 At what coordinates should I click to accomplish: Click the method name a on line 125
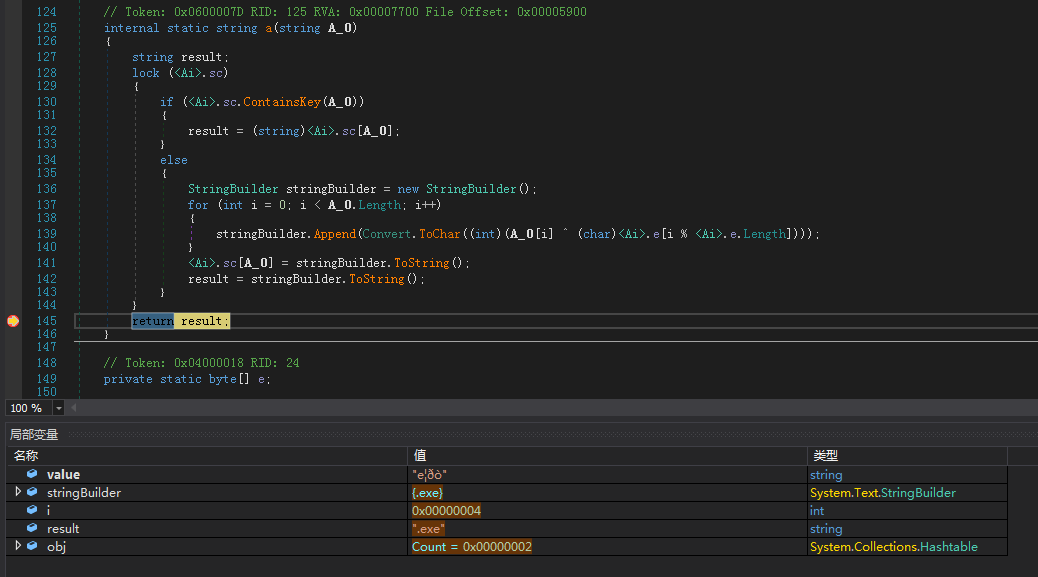[x=269, y=28]
